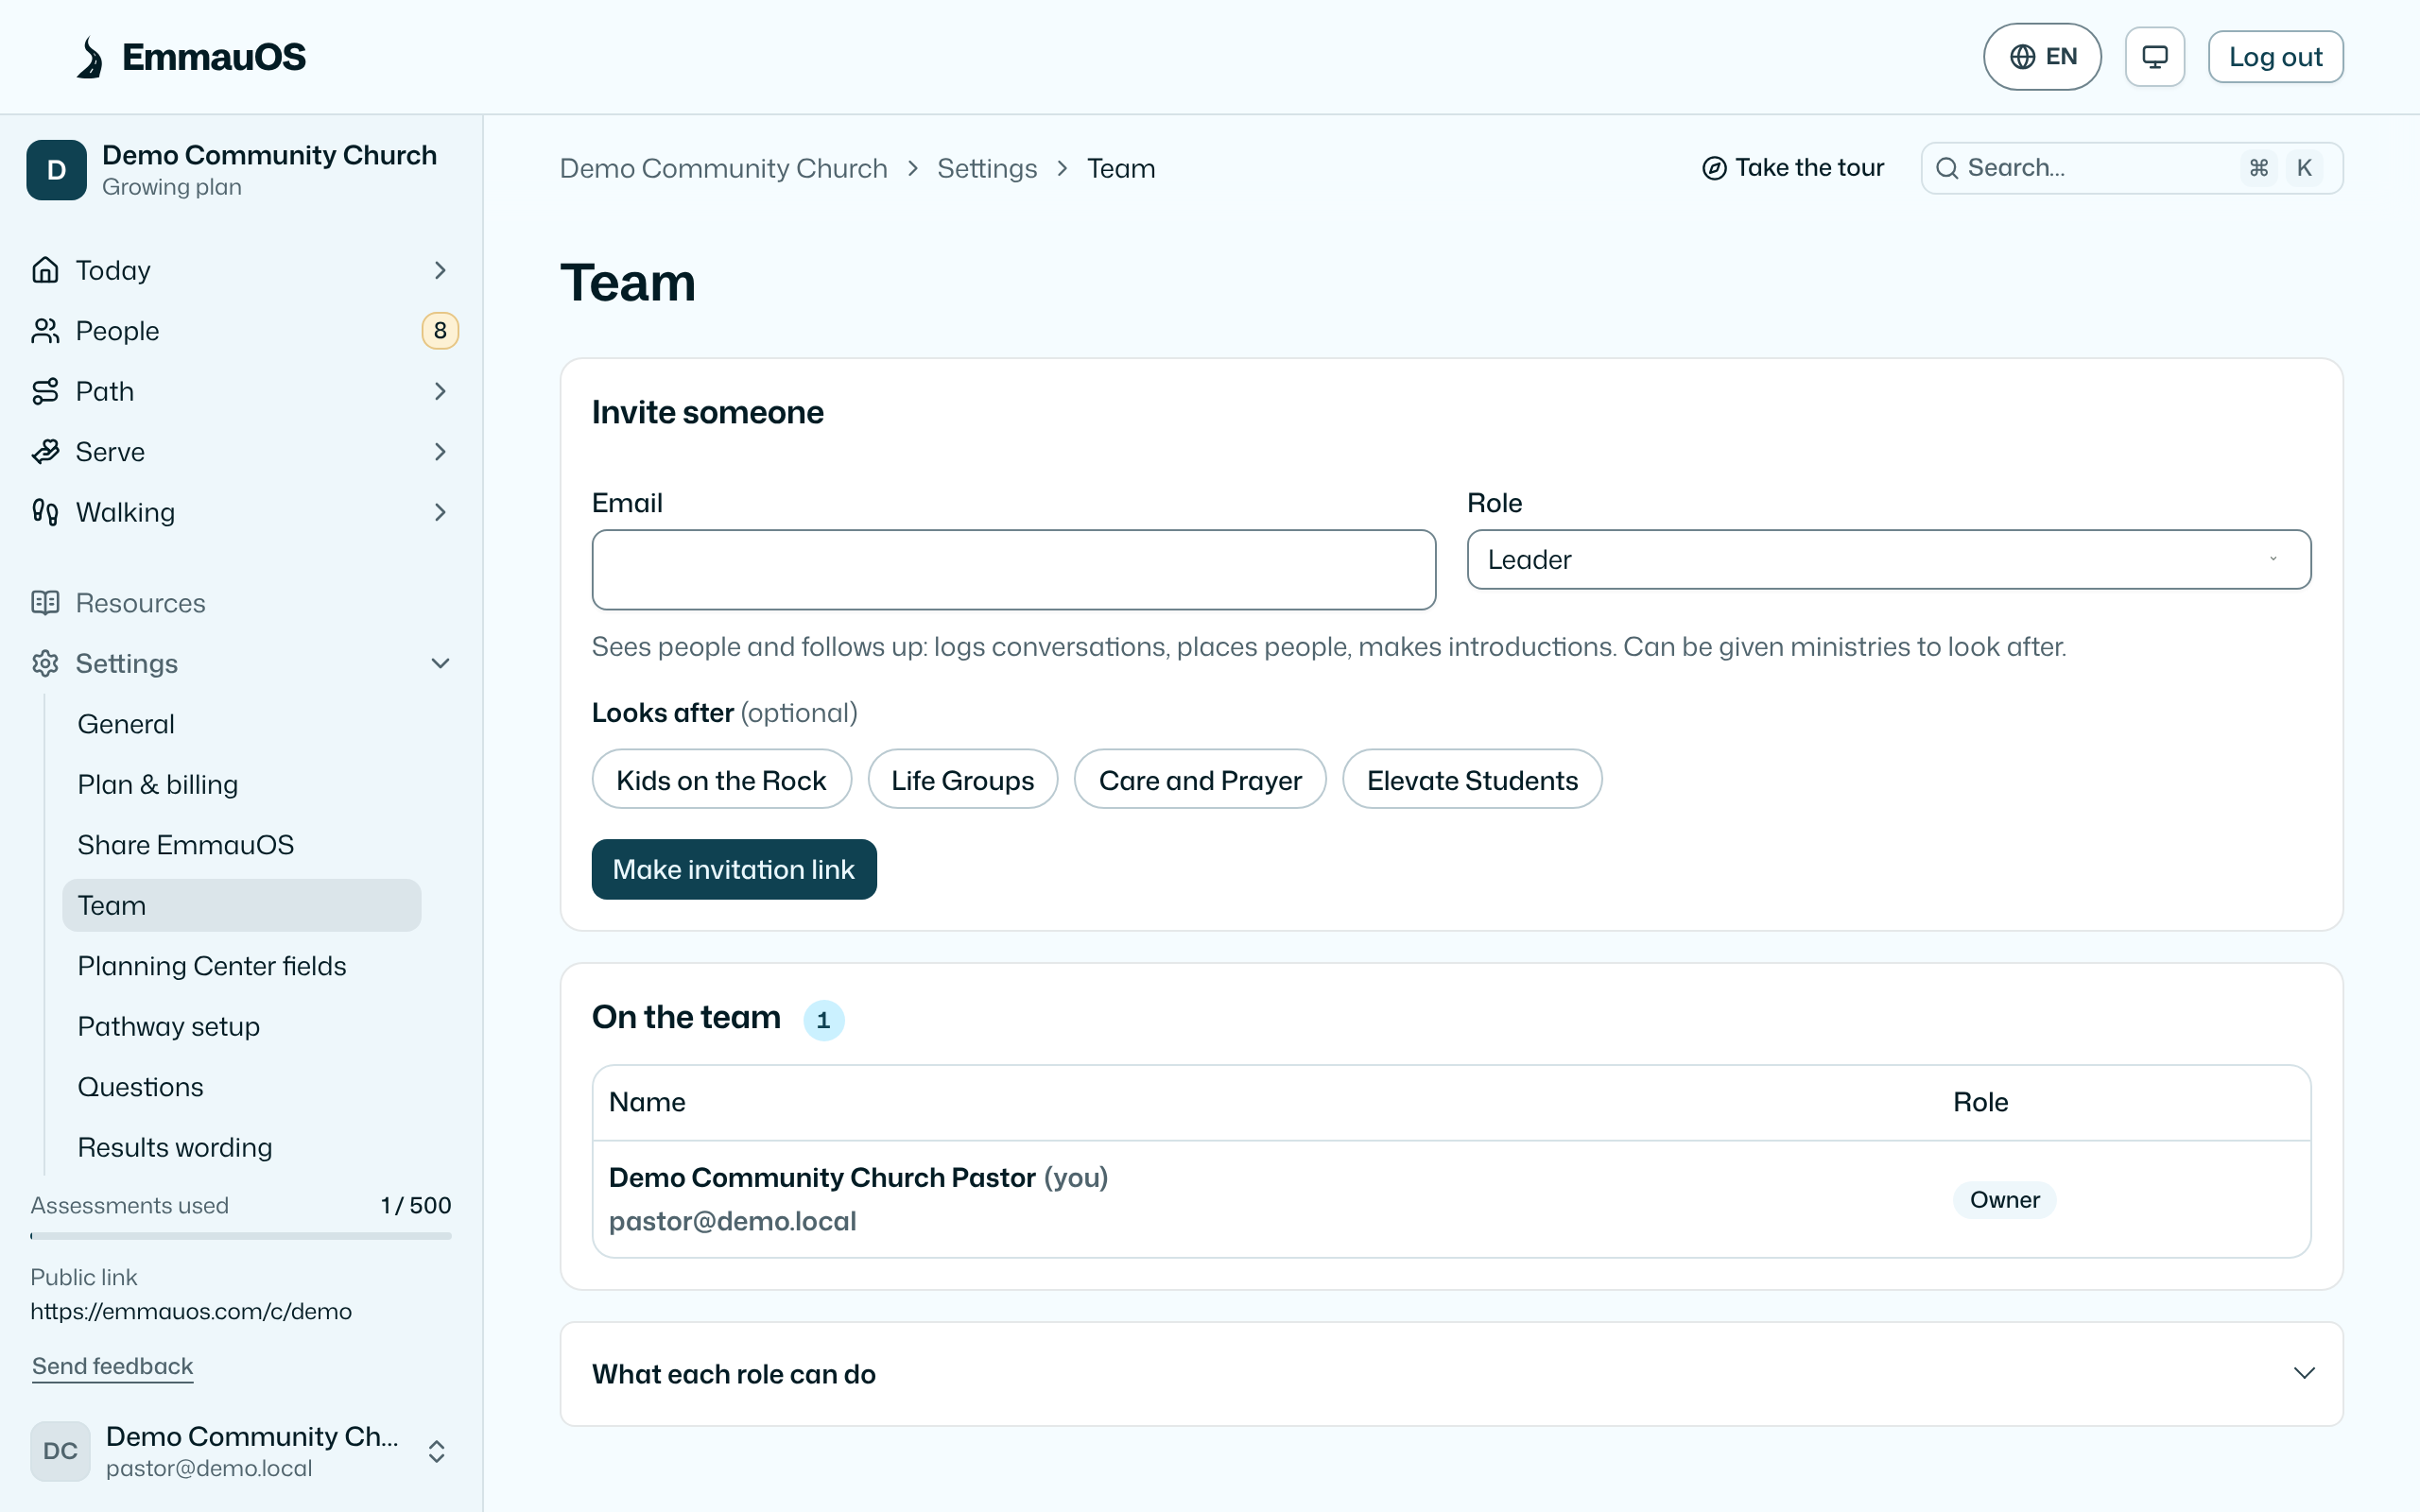Click the Email input field
Viewport: 2420px width, 1512px height.
click(x=1014, y=569)
